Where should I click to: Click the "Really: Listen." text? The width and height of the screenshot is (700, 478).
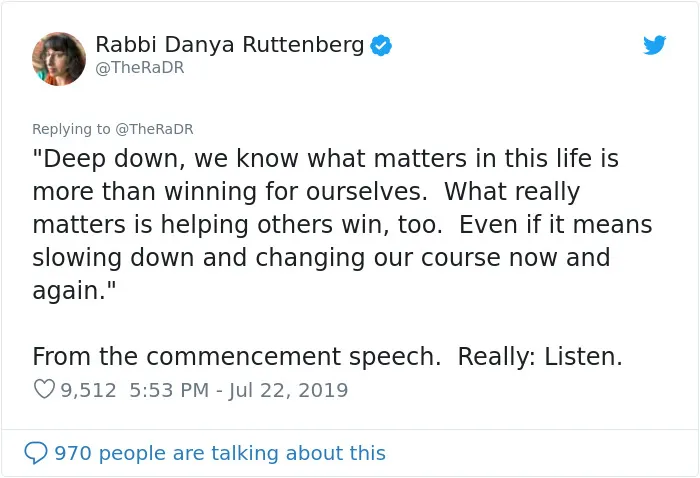[x=540, y=357]
